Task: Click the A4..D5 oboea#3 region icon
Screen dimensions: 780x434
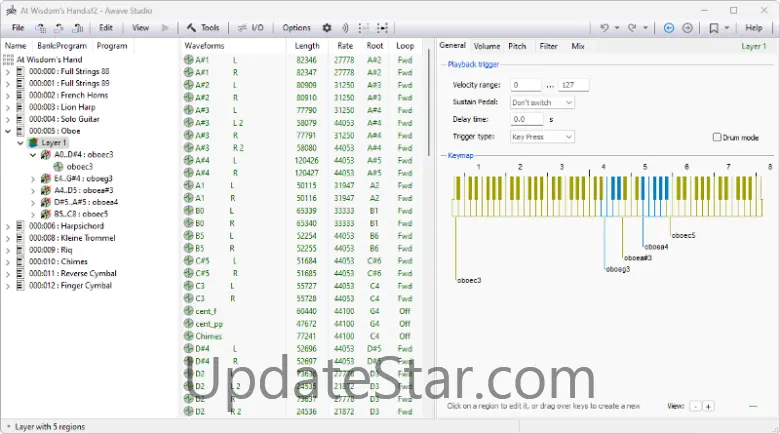Action: point(46,190)
